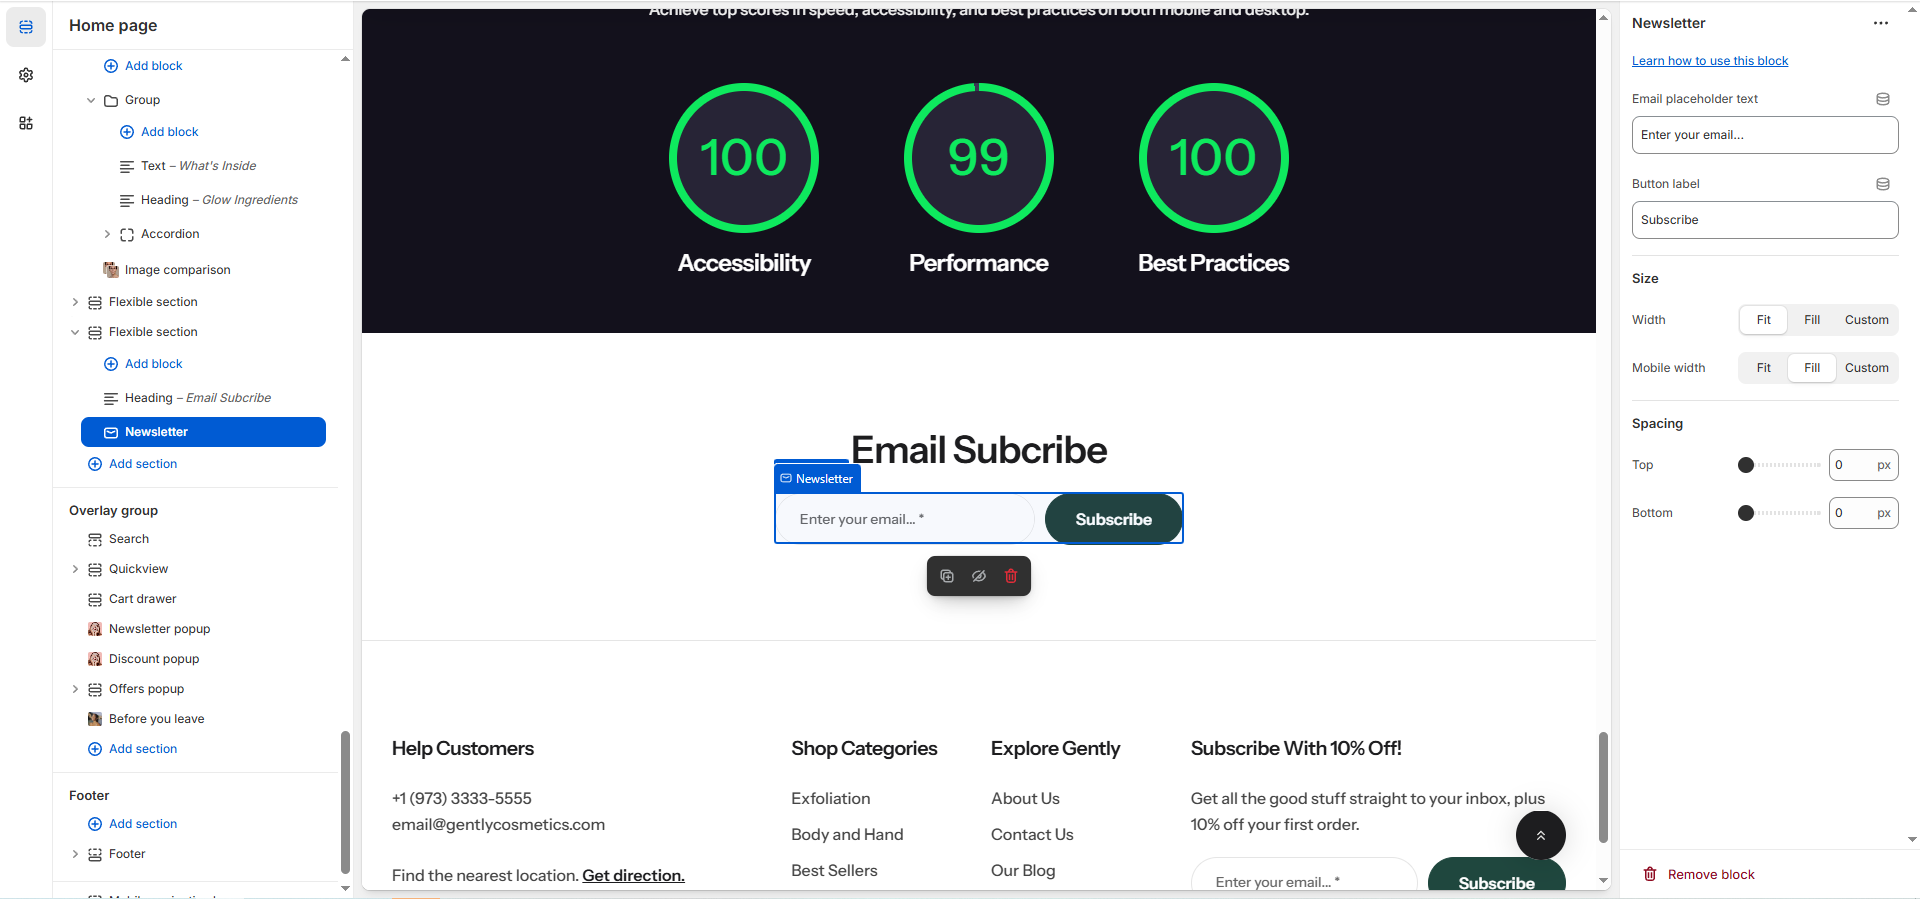Viewport: 1920px width, 899px height.
Task: Open 'Learn how to use this block' link
Action: click(x=1709, y=61)
